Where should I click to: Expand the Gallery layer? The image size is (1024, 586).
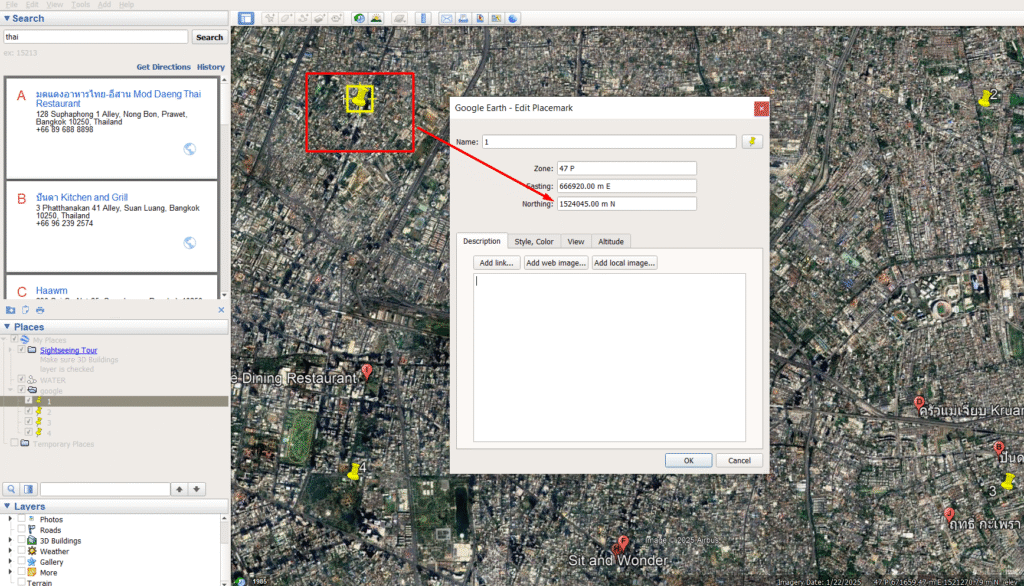10,562
